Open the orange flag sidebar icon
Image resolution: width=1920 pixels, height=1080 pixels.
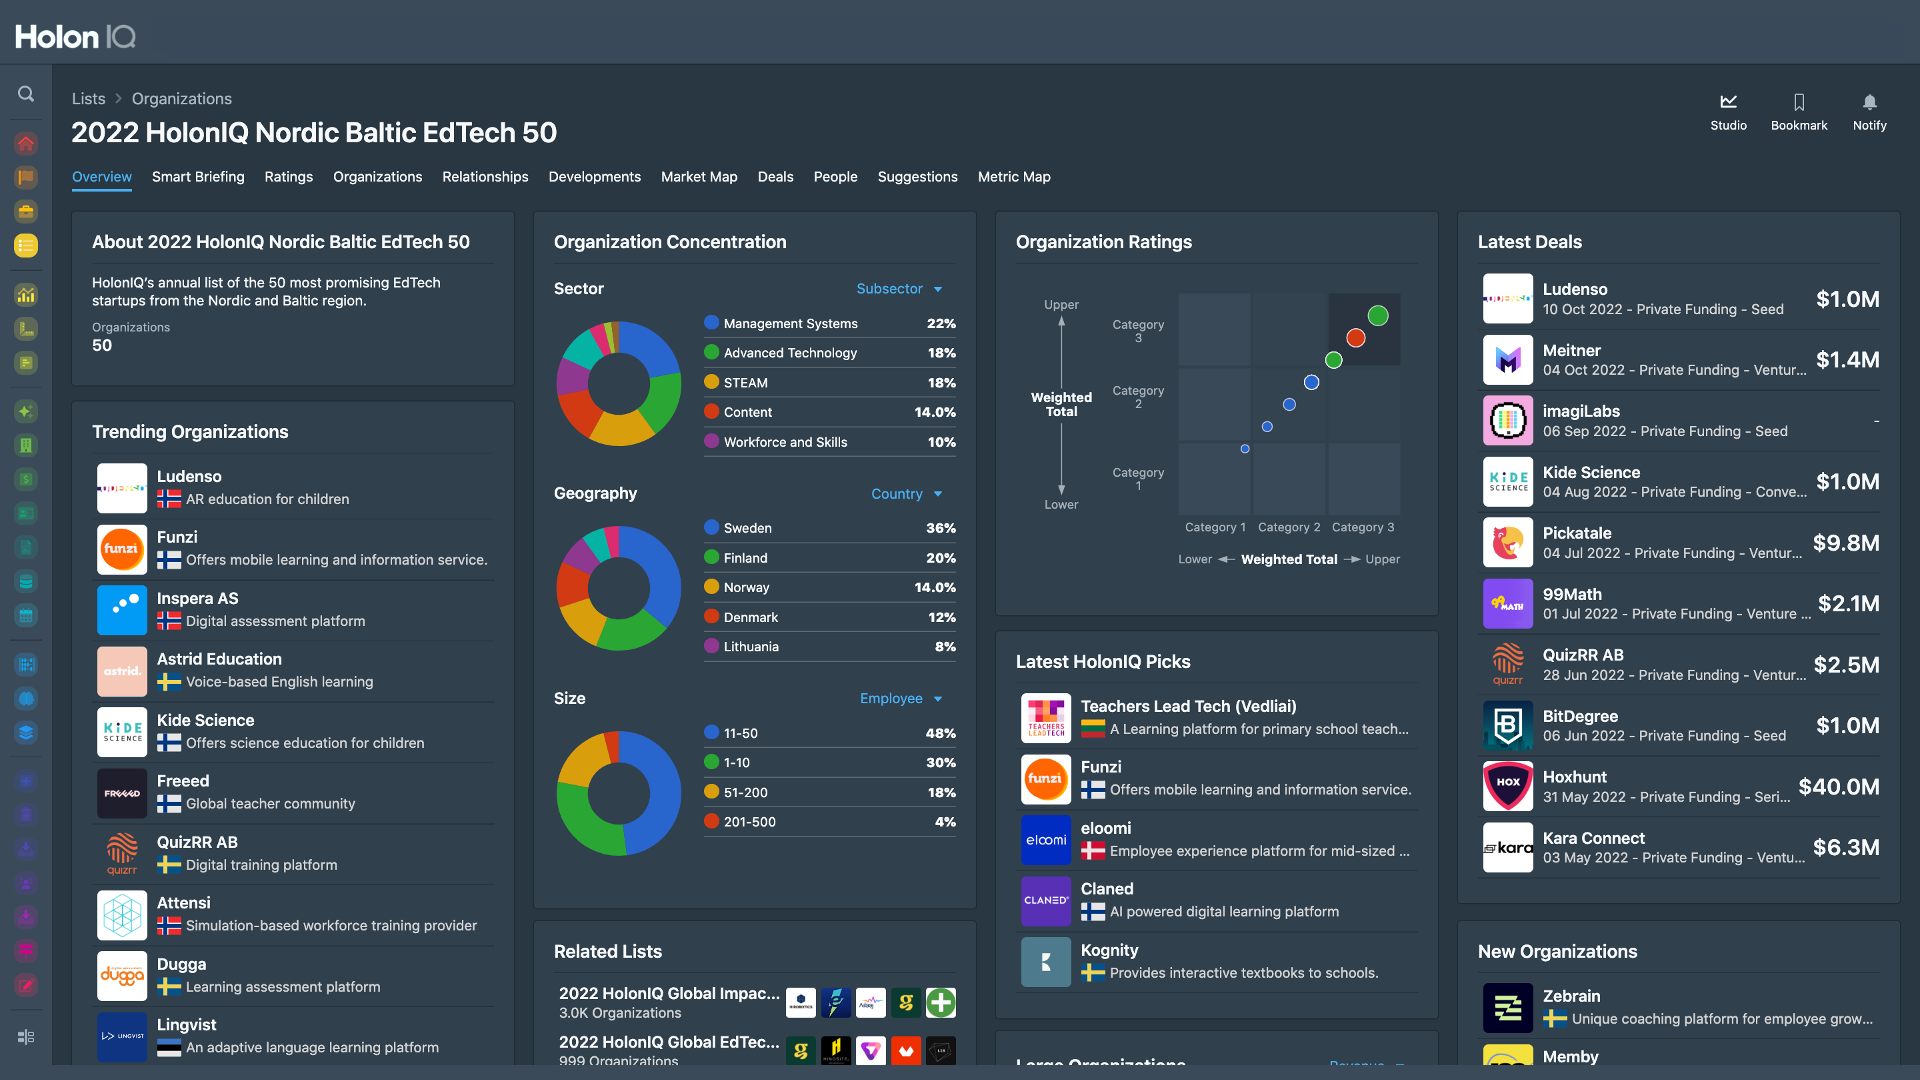tap(26, 177)
